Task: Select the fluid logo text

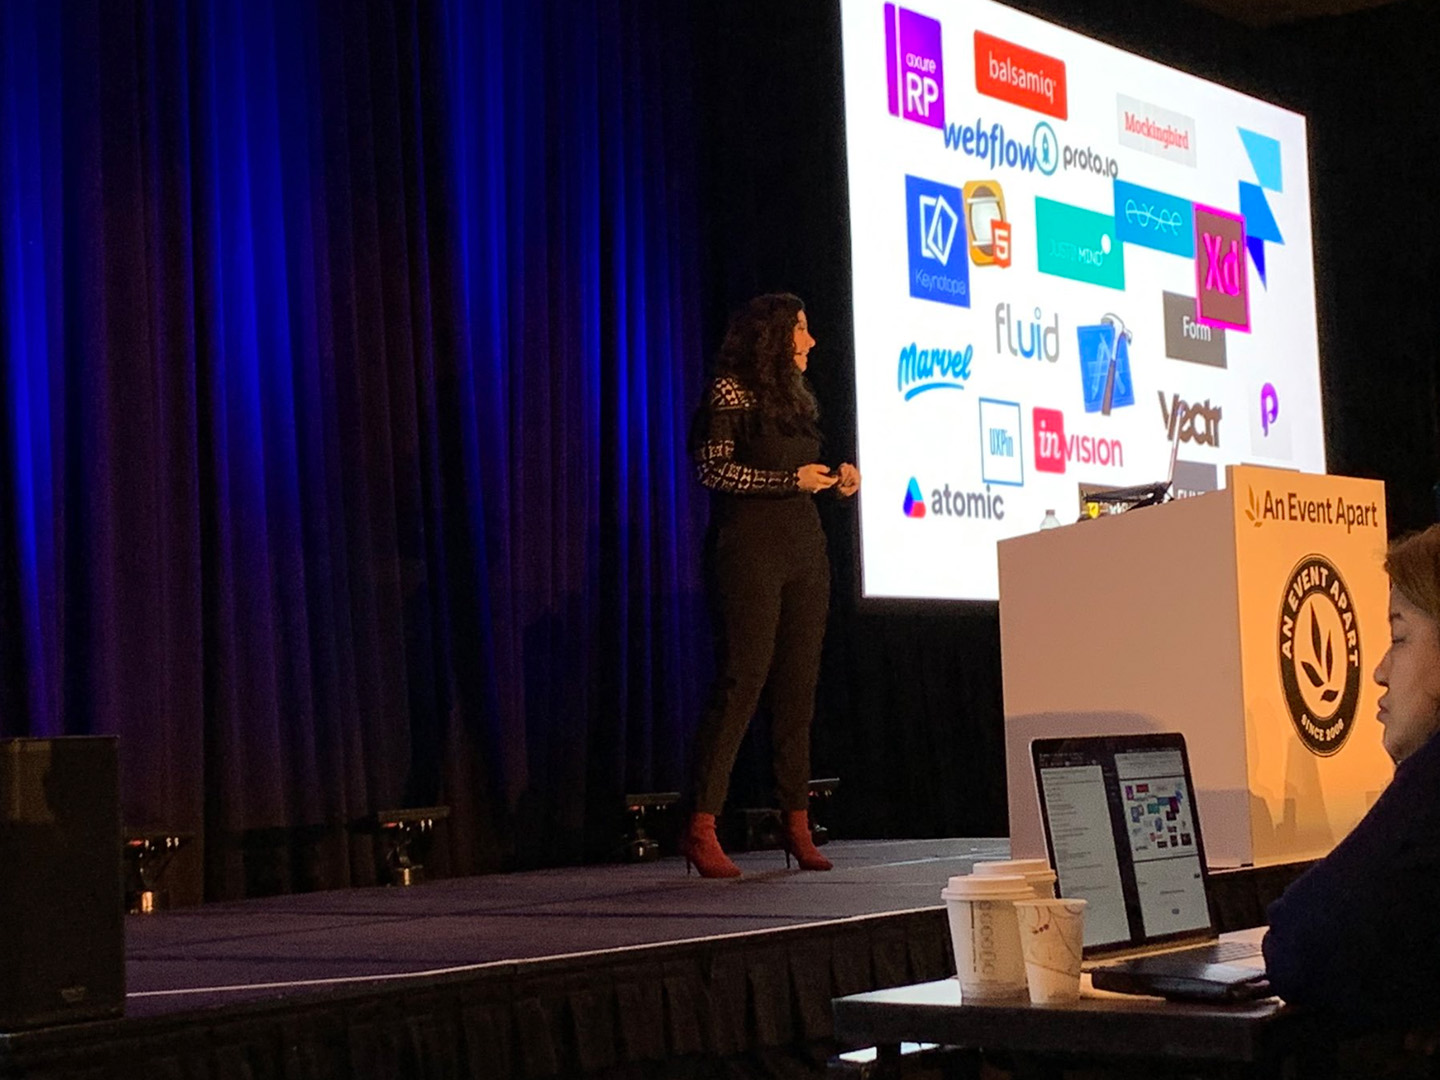Action: point(1026,333)
